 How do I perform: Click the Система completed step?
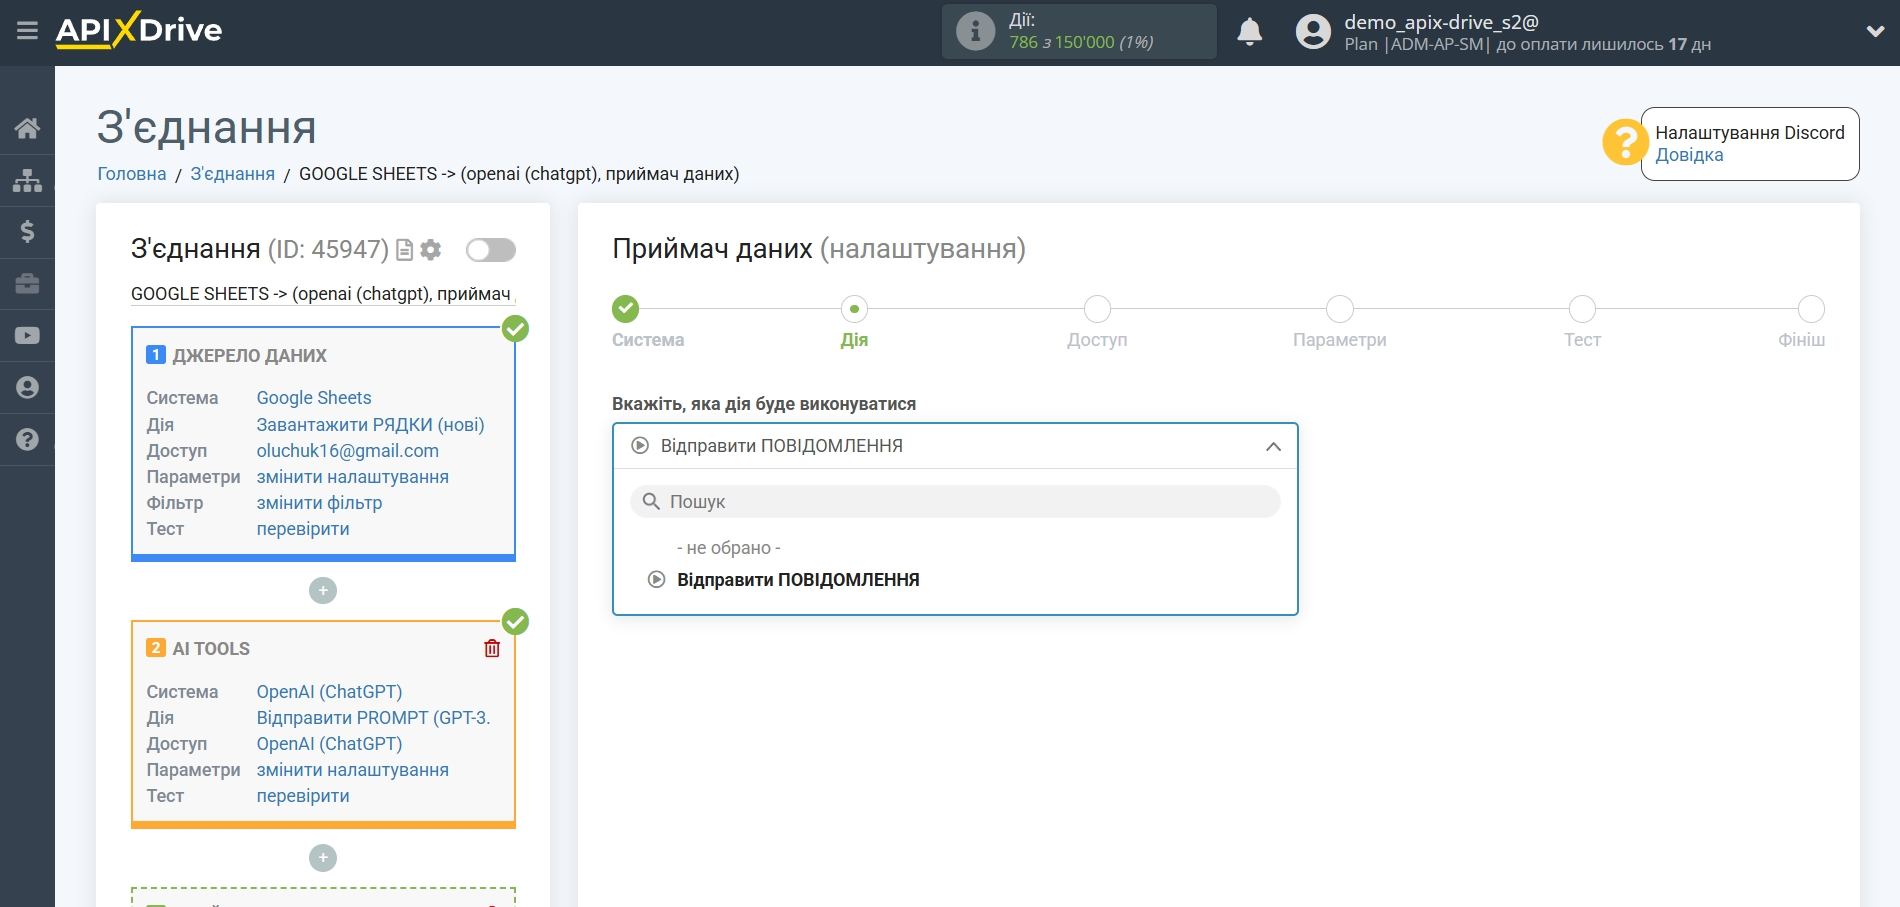pyautogui.click(x=626, y=309)
